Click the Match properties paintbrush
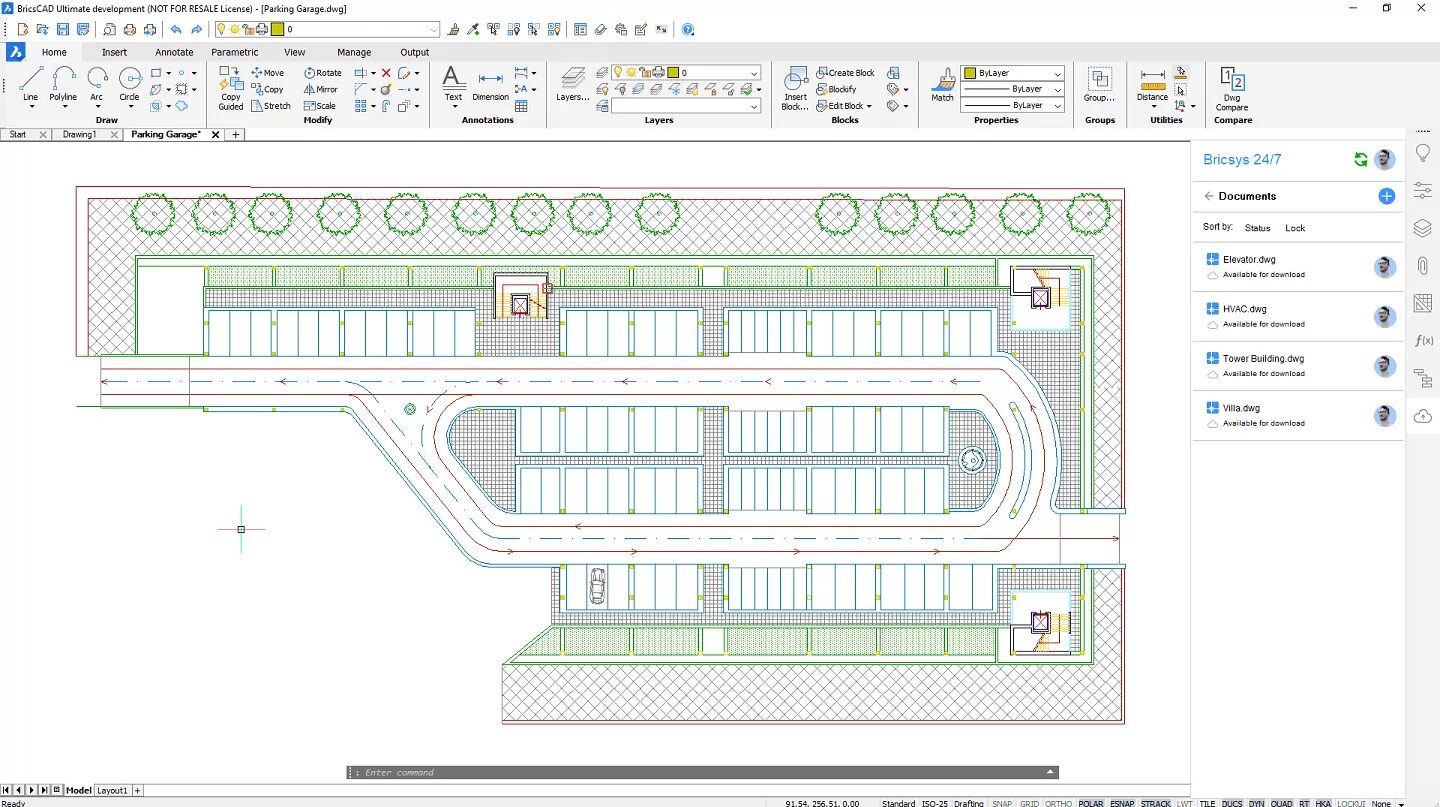Viewport: 1440px width, 807px height. [x=943, y=85]
